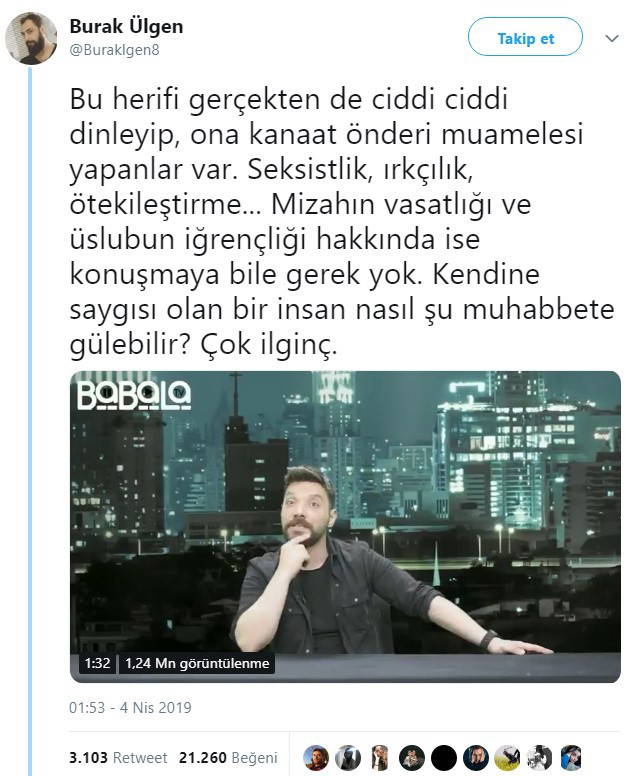Open third liker avatar in the row
Screen dimensions: 627x776
tap(380, 758)
